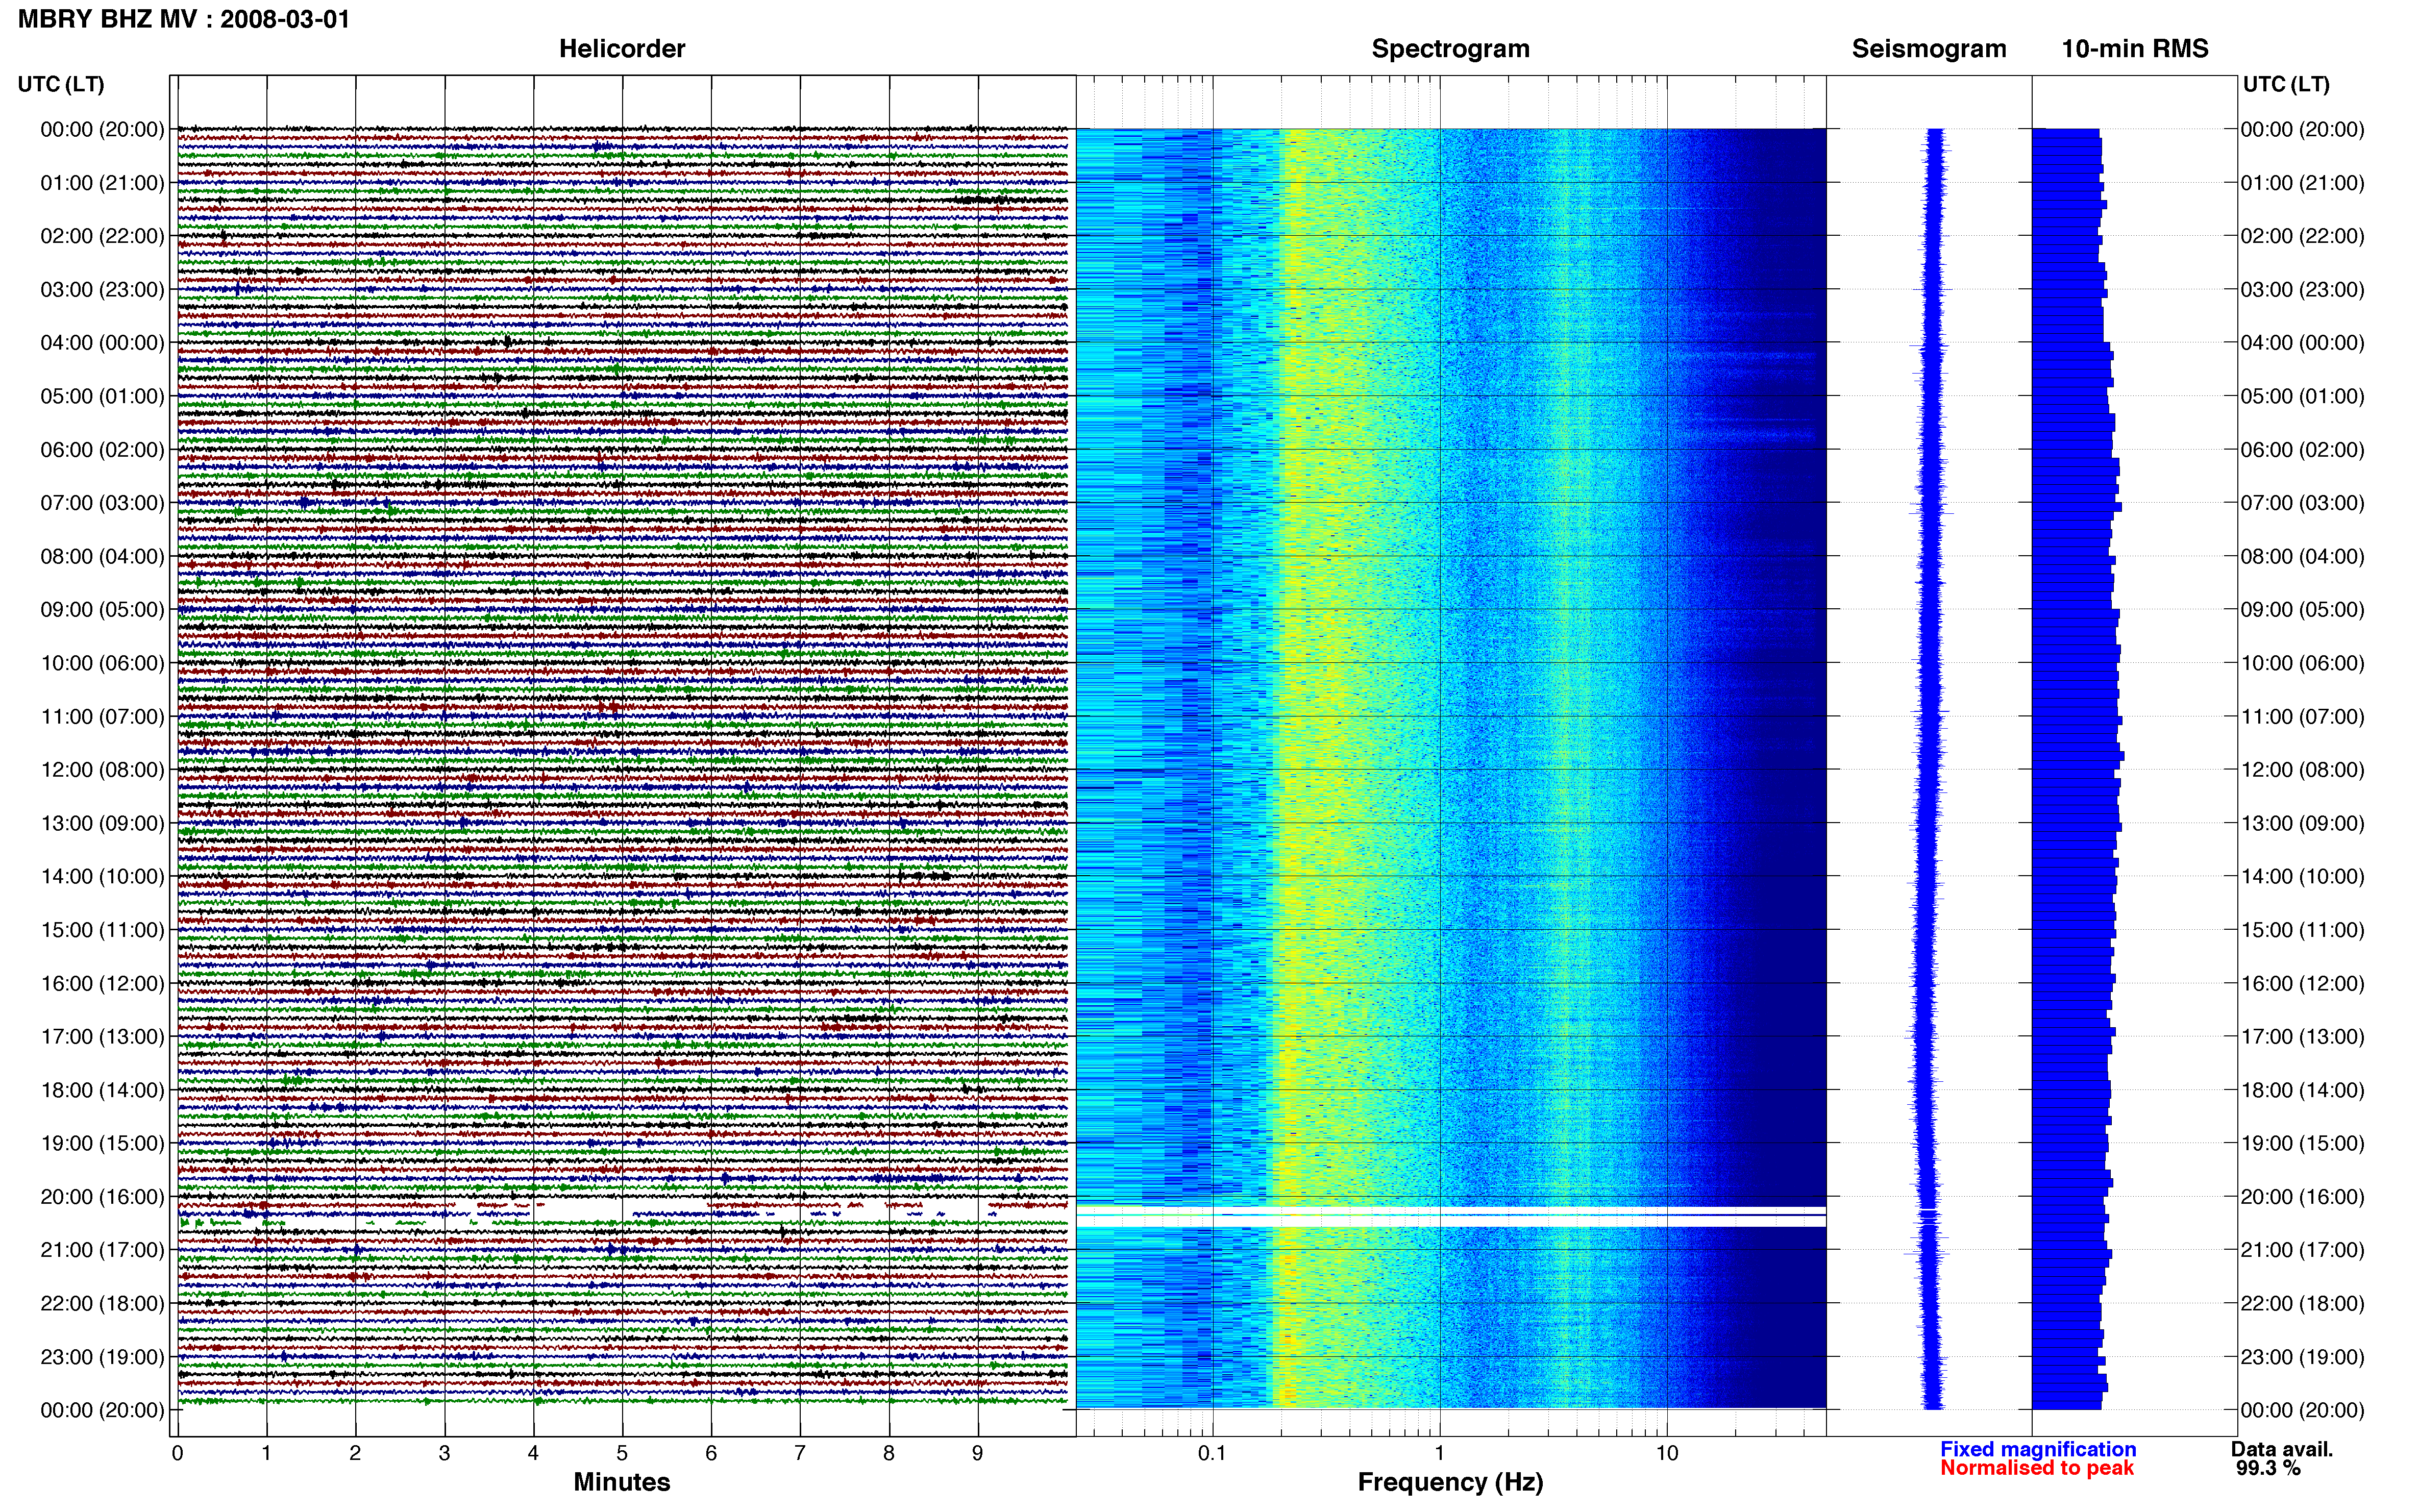
Task: Click the right time label '05:00 (01:00)'
Action: pyautogui.click(x=2303, y=396)
